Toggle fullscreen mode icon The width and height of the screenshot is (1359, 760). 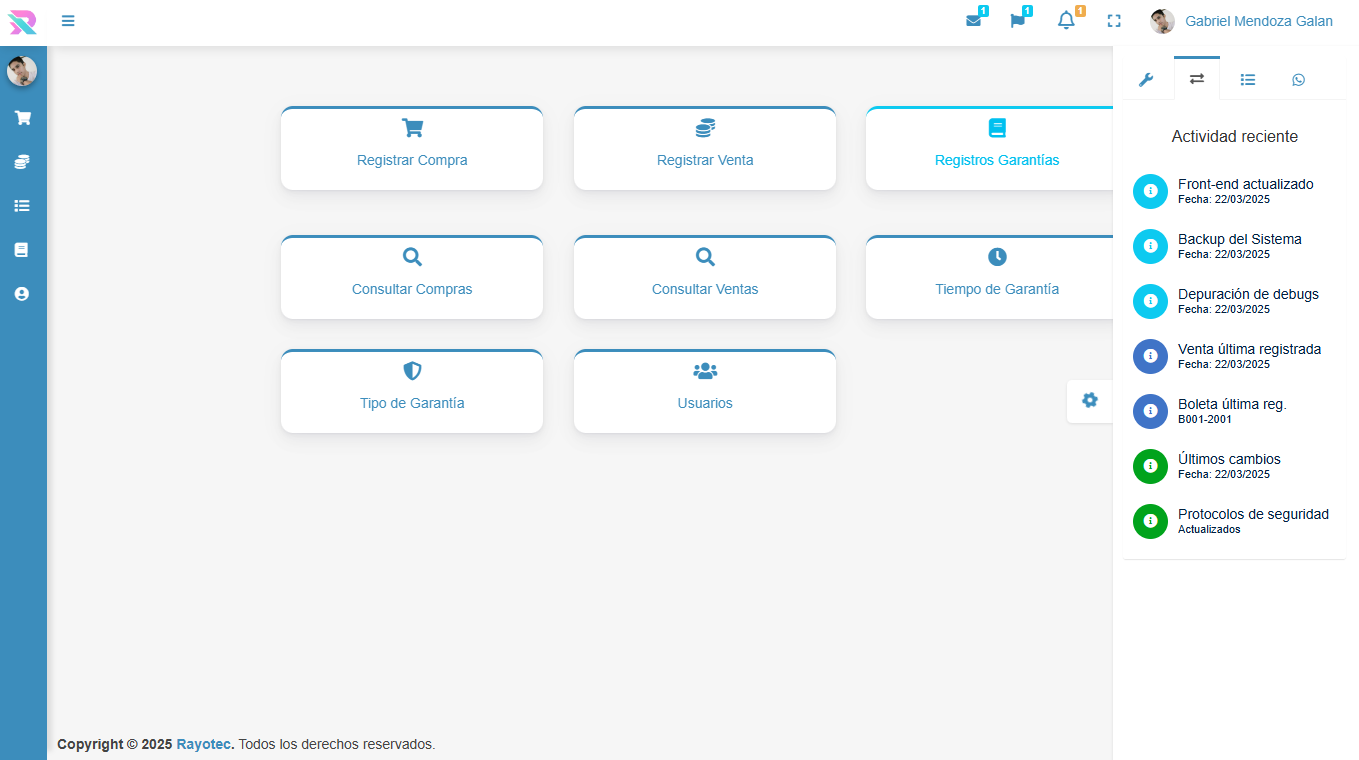(1114, 21)
